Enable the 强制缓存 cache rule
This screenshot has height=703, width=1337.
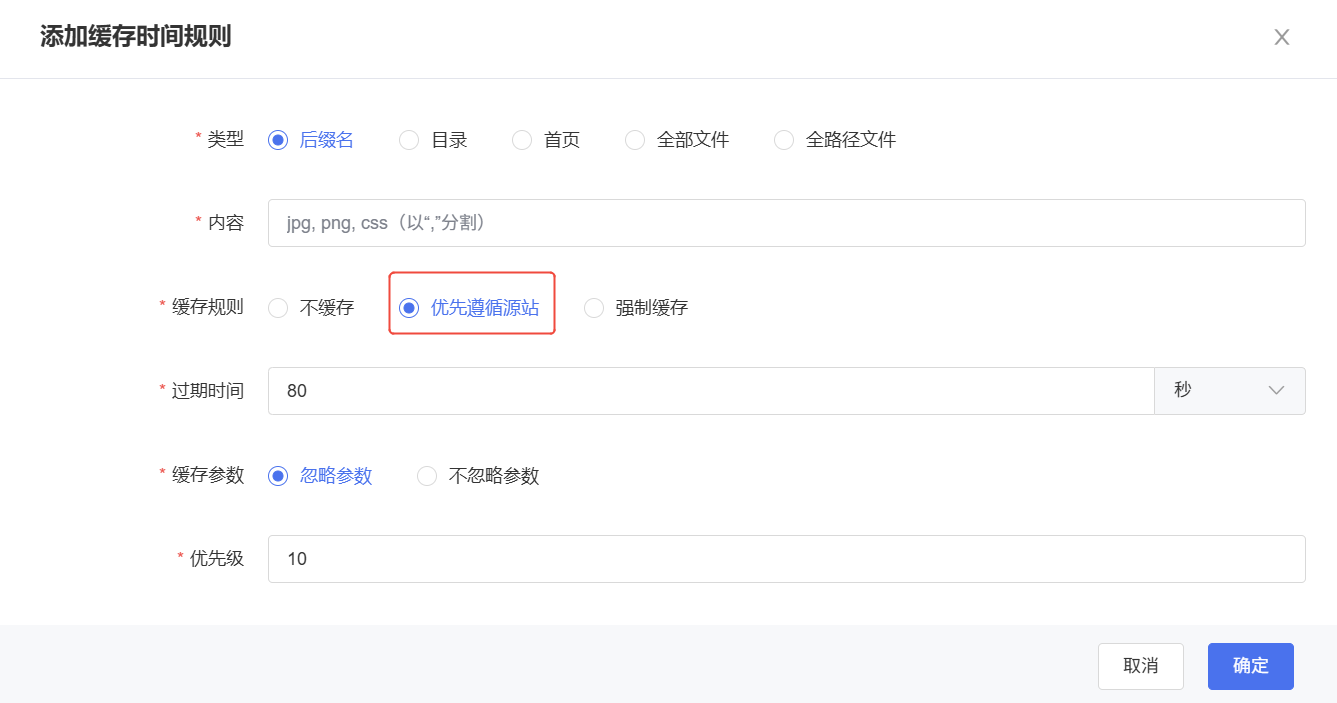point(594,308)
